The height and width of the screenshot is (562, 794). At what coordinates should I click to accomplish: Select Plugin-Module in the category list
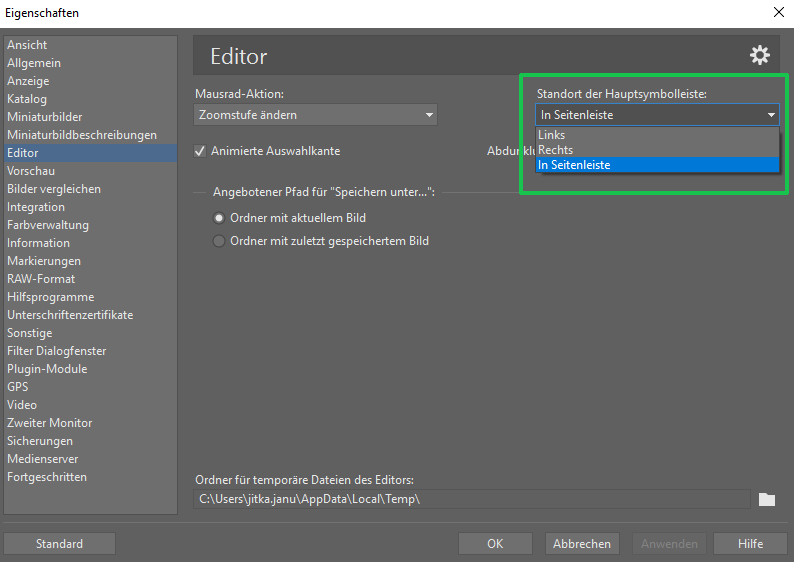pyautogui.click(x=47, y=369)
